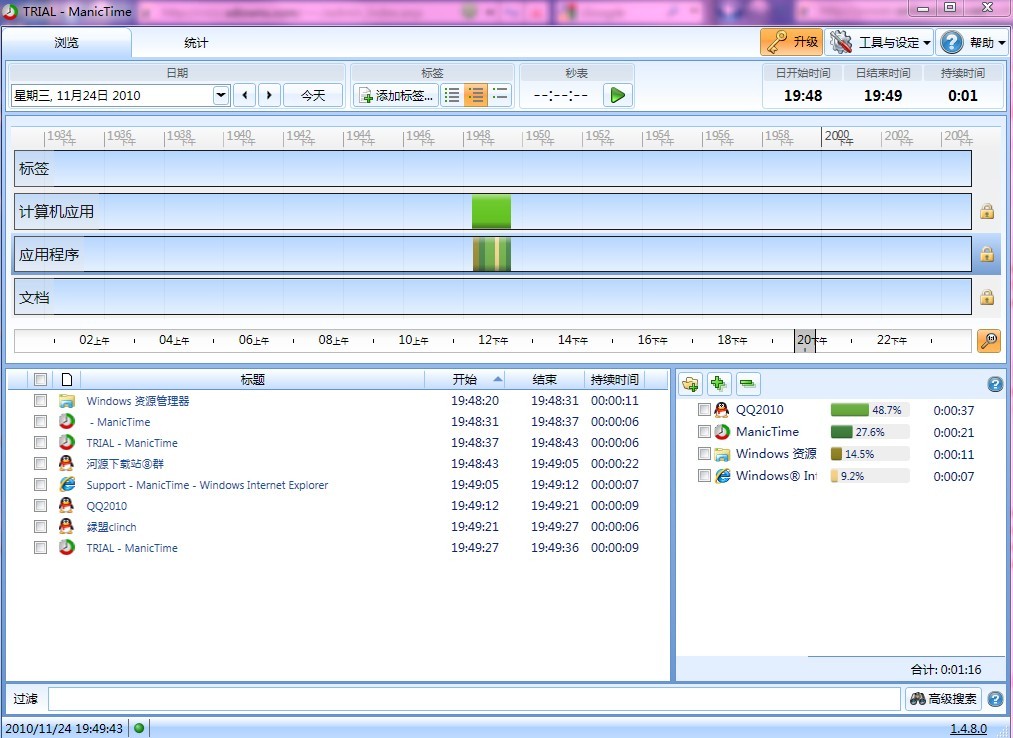
Task: Select the Windows 资源 entry in statistics list
Action: click(776, 454)
